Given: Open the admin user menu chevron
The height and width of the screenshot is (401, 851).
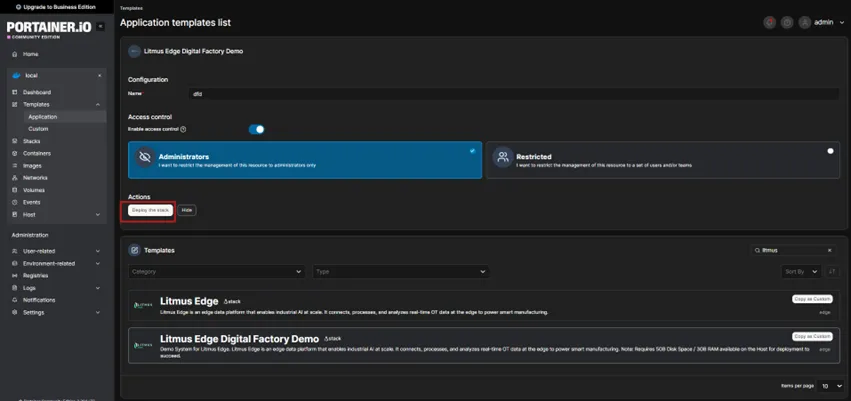Looking at the screenshot, I should pos(842,23).
